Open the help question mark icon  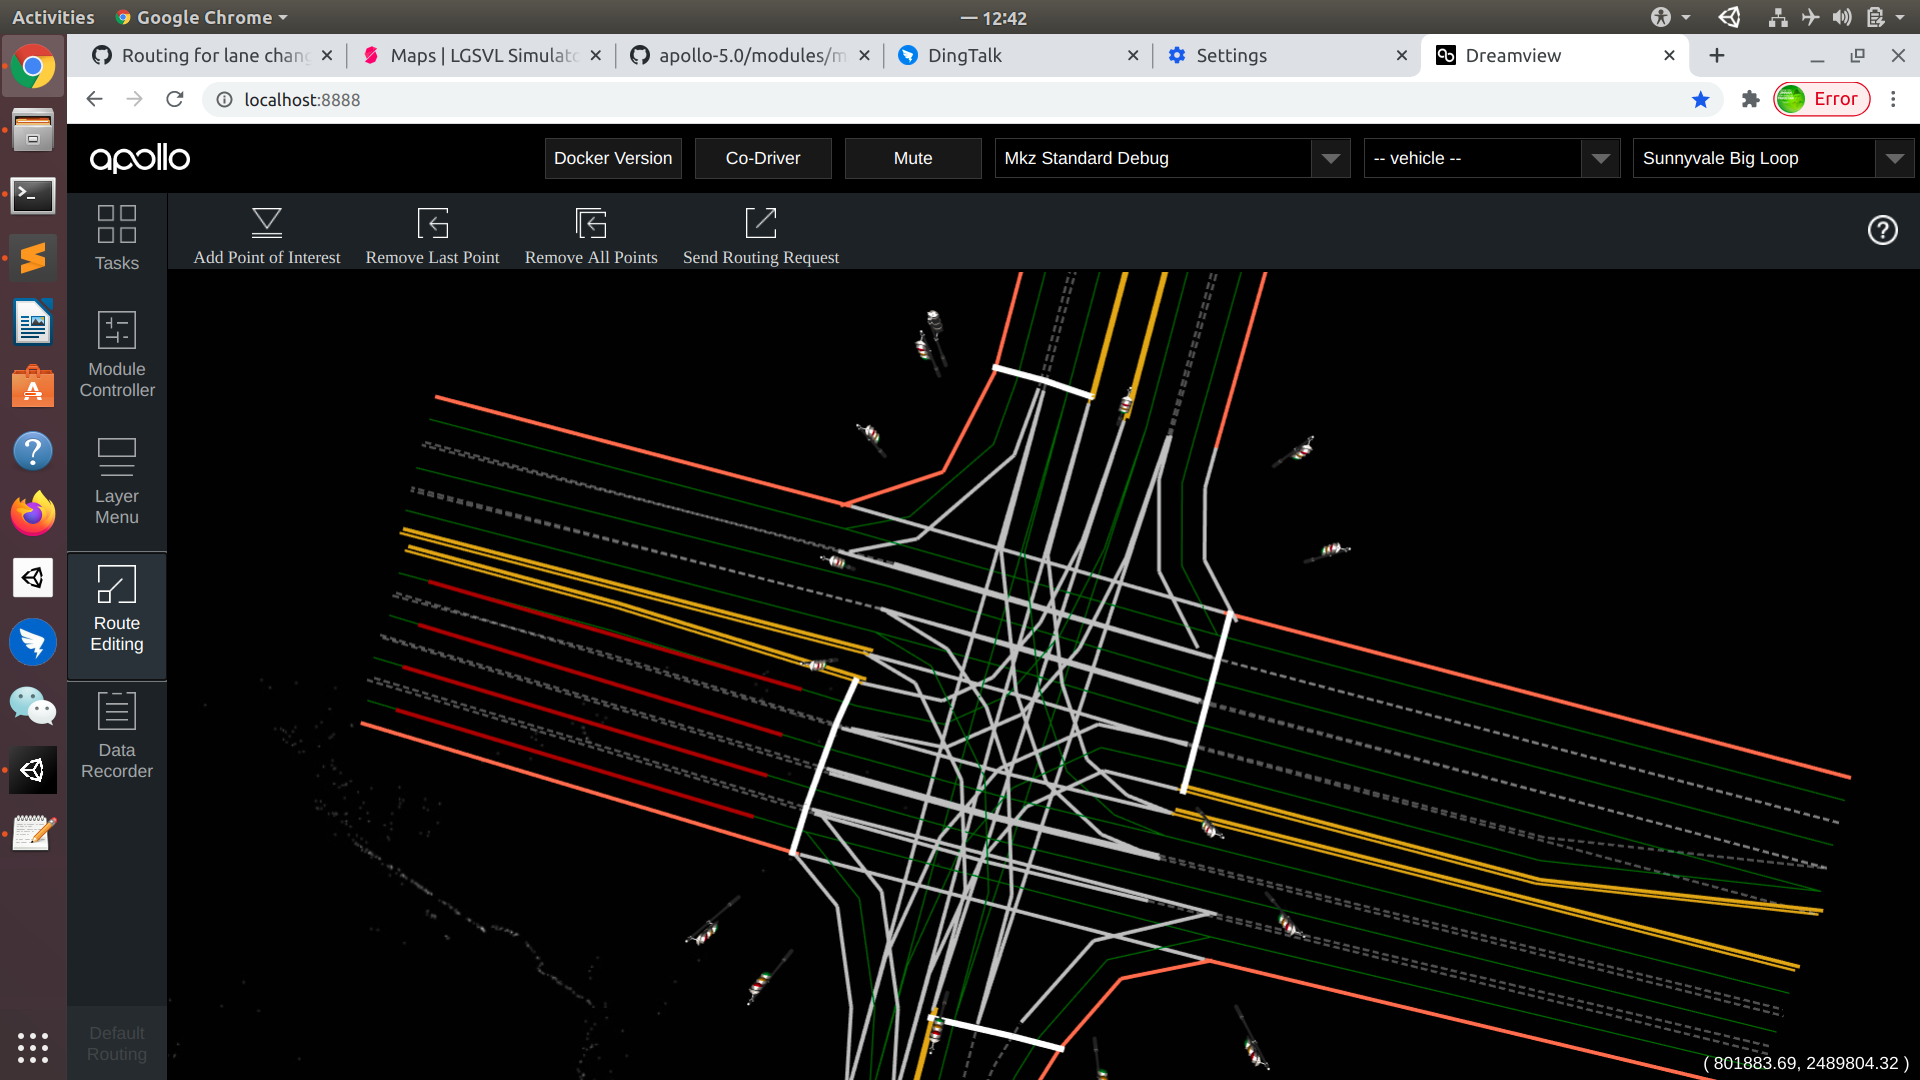[x=1882, y=230]
